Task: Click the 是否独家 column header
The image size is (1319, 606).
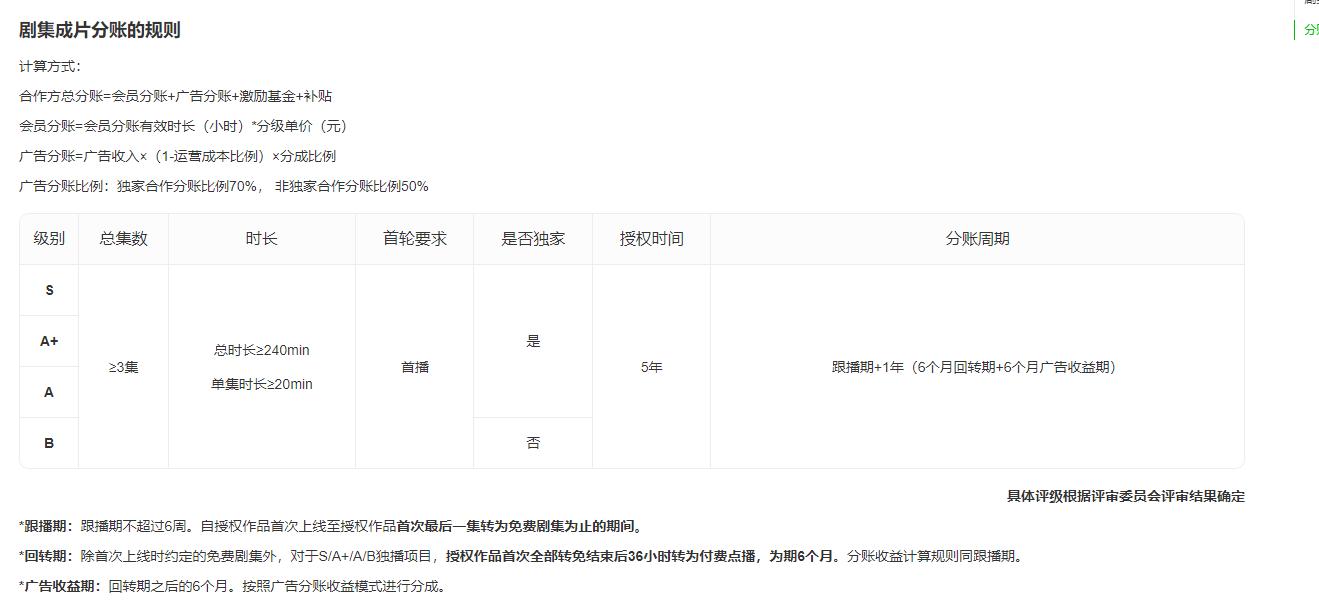Action: click(533, 238)
